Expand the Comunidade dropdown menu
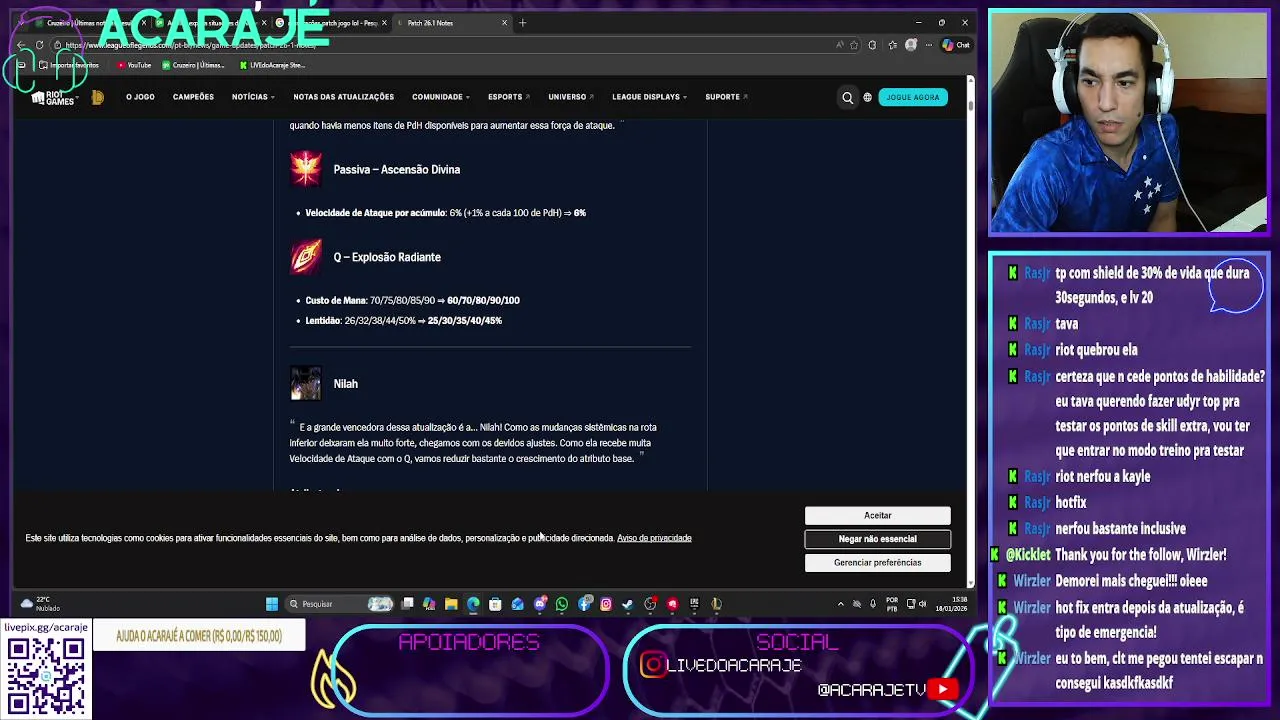 pyautogui.click(x=441, y=97)
